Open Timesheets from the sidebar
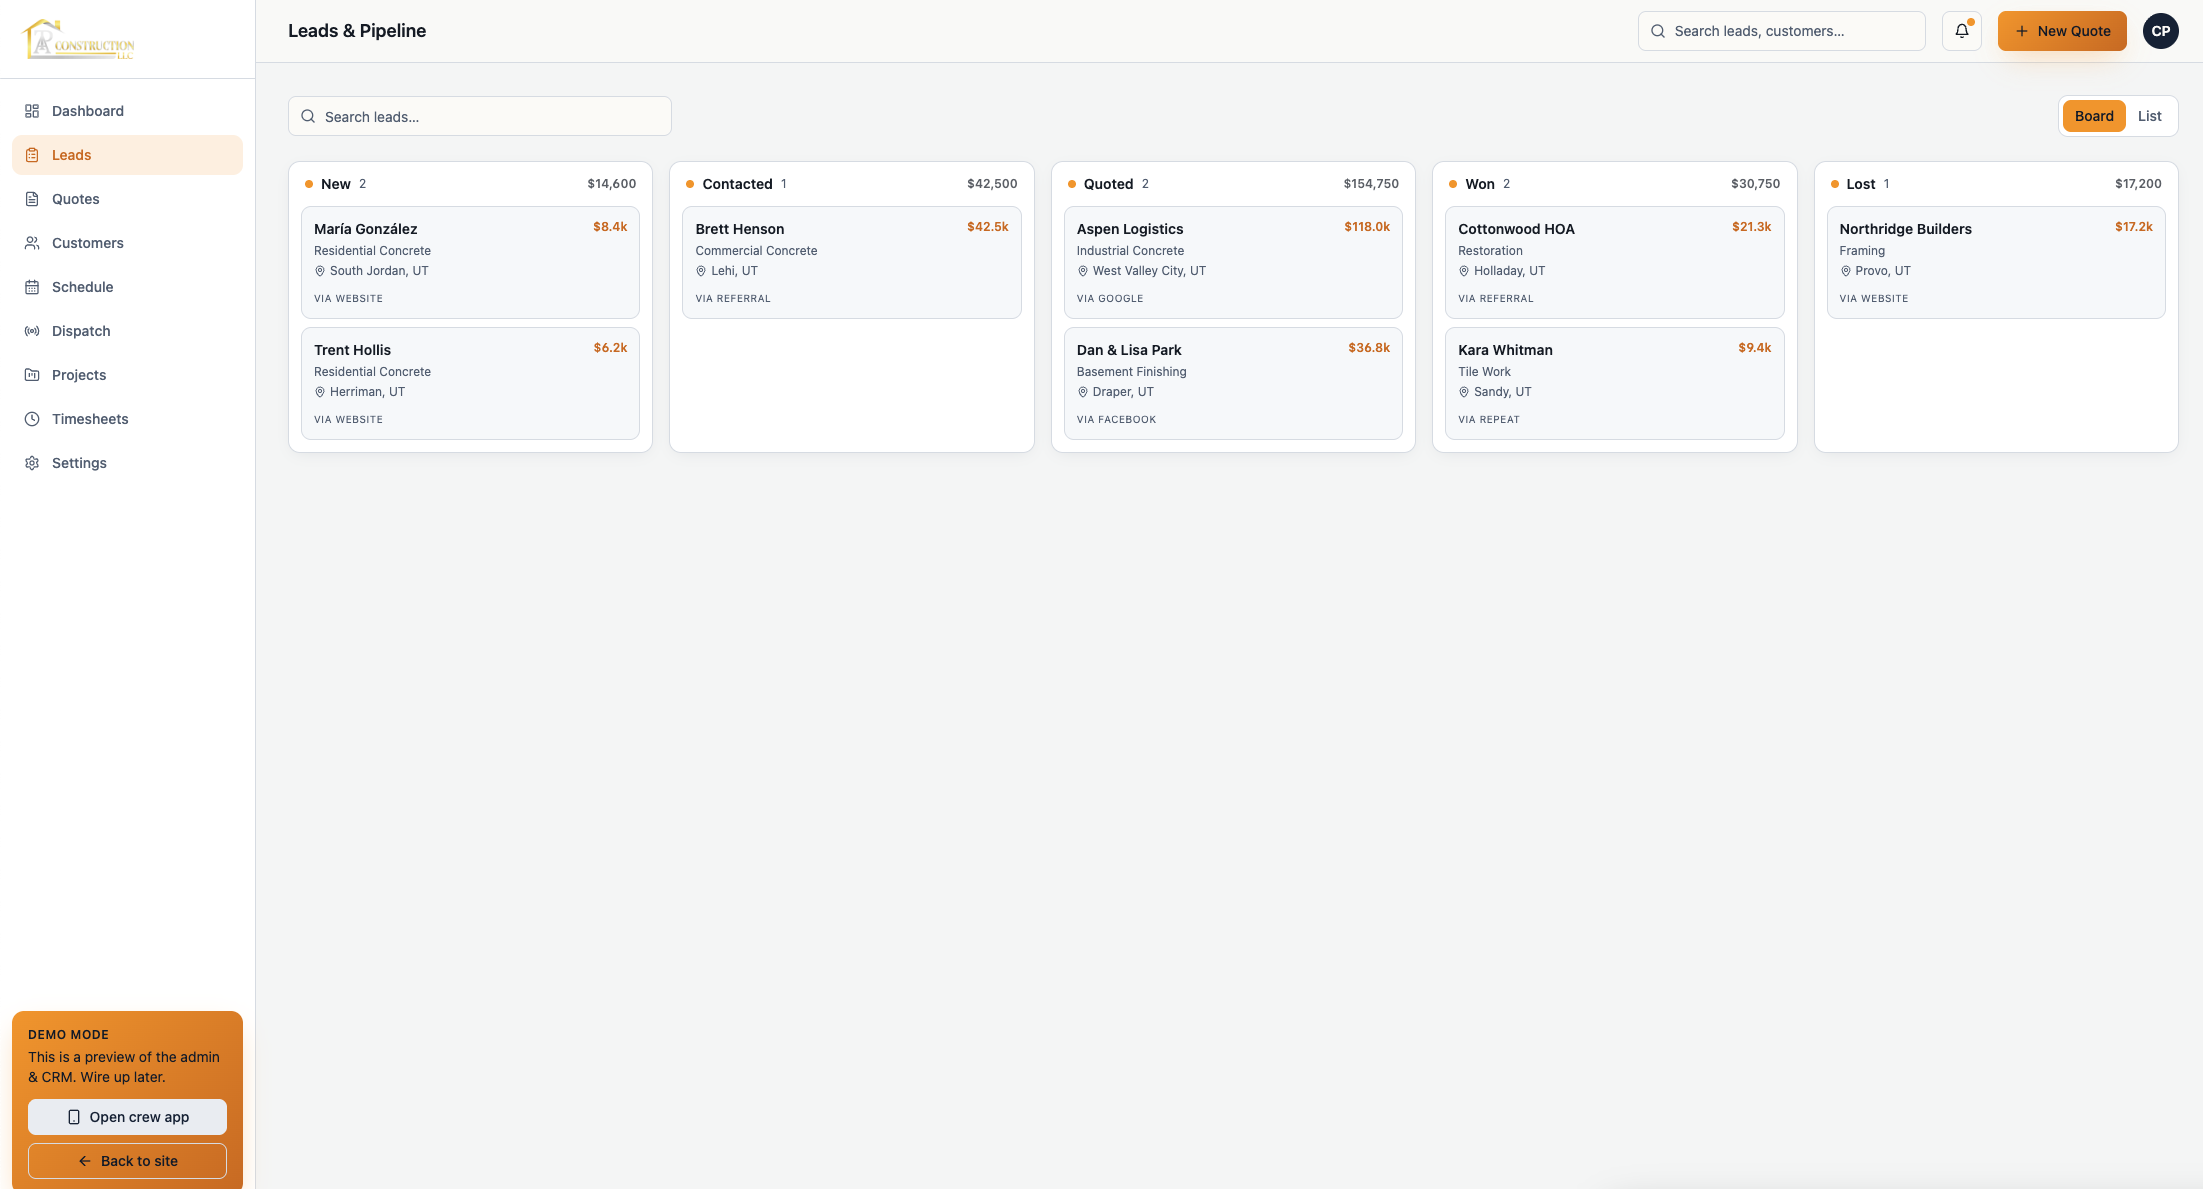The height and width of the screenshot is (1189, 2203). pos(90,418)
